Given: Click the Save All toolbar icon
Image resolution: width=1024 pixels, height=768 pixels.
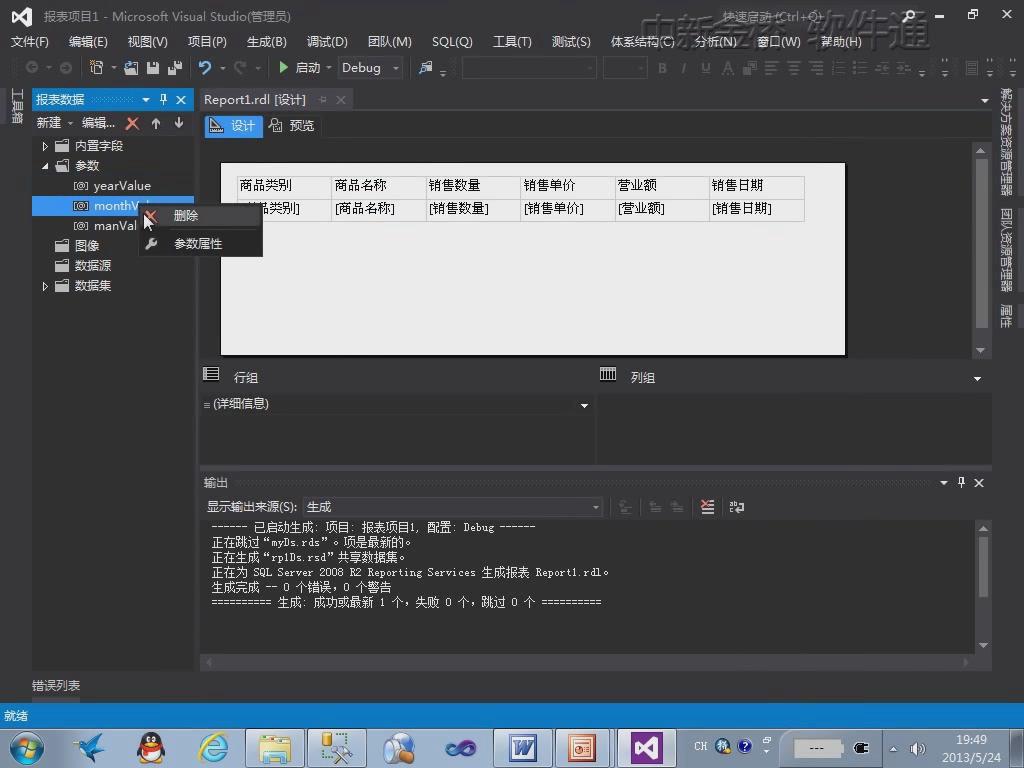Looking at the screenshot, I should [x=174, y=67].
